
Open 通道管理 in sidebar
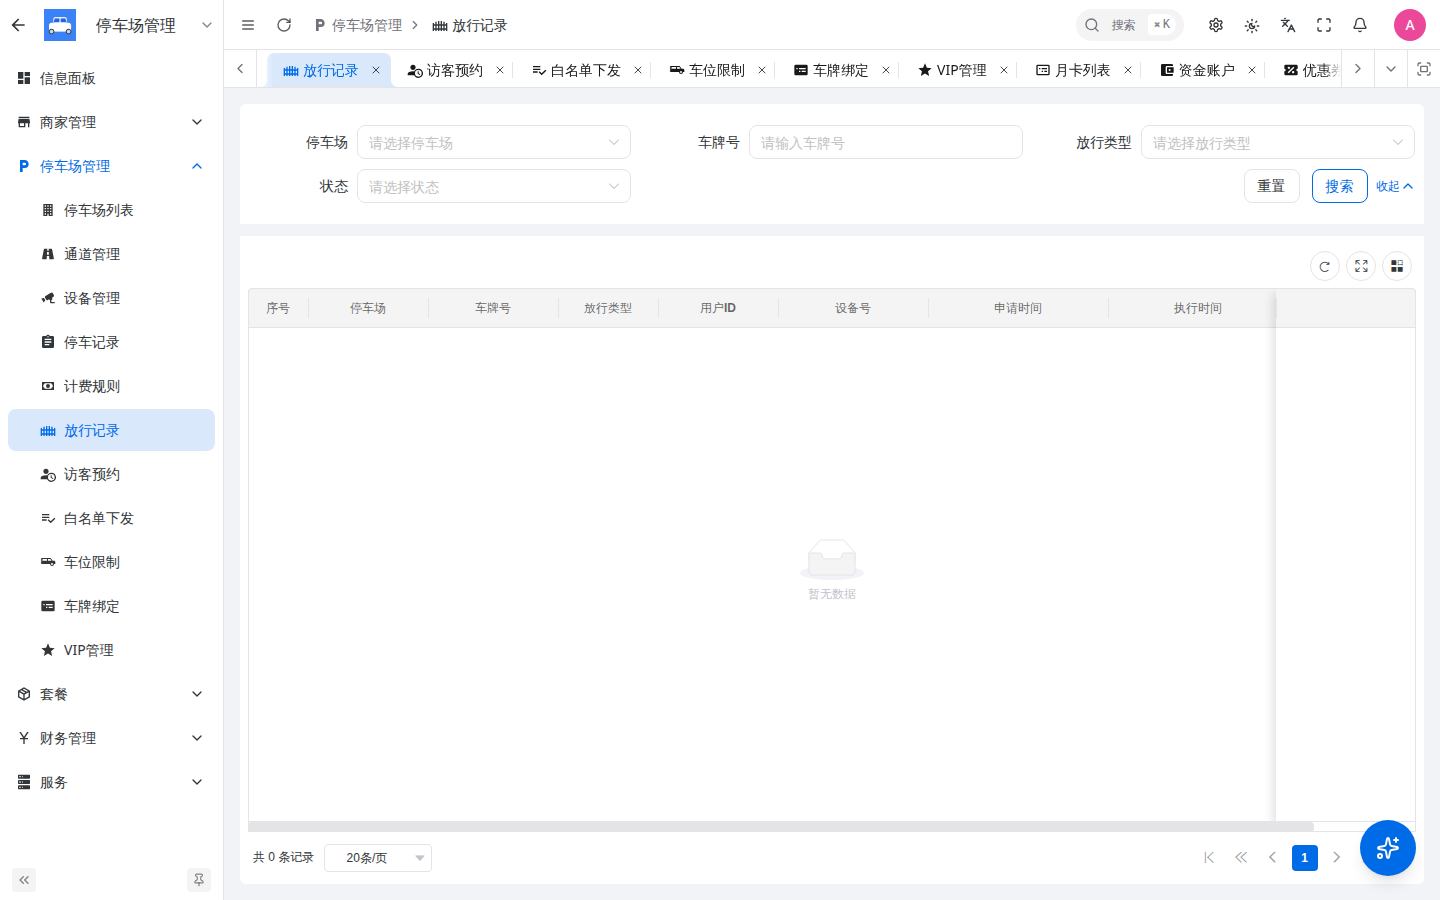[111, 254]
